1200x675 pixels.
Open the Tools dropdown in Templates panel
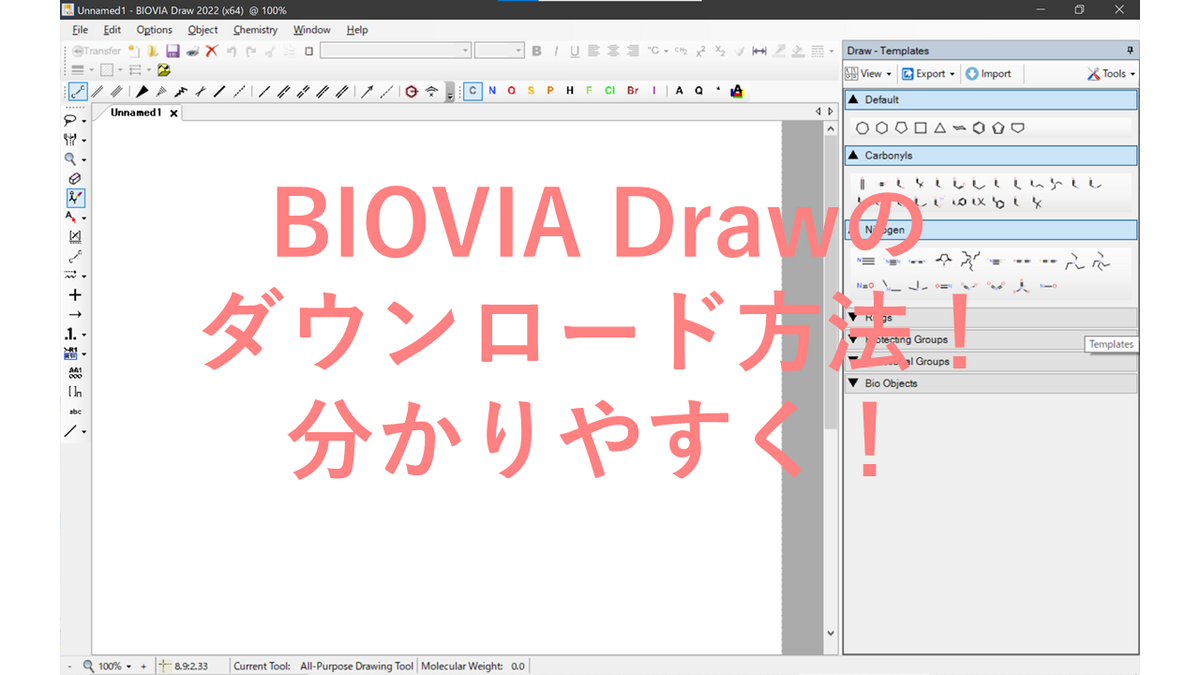pyautogui.click(x=1110, y=73)
